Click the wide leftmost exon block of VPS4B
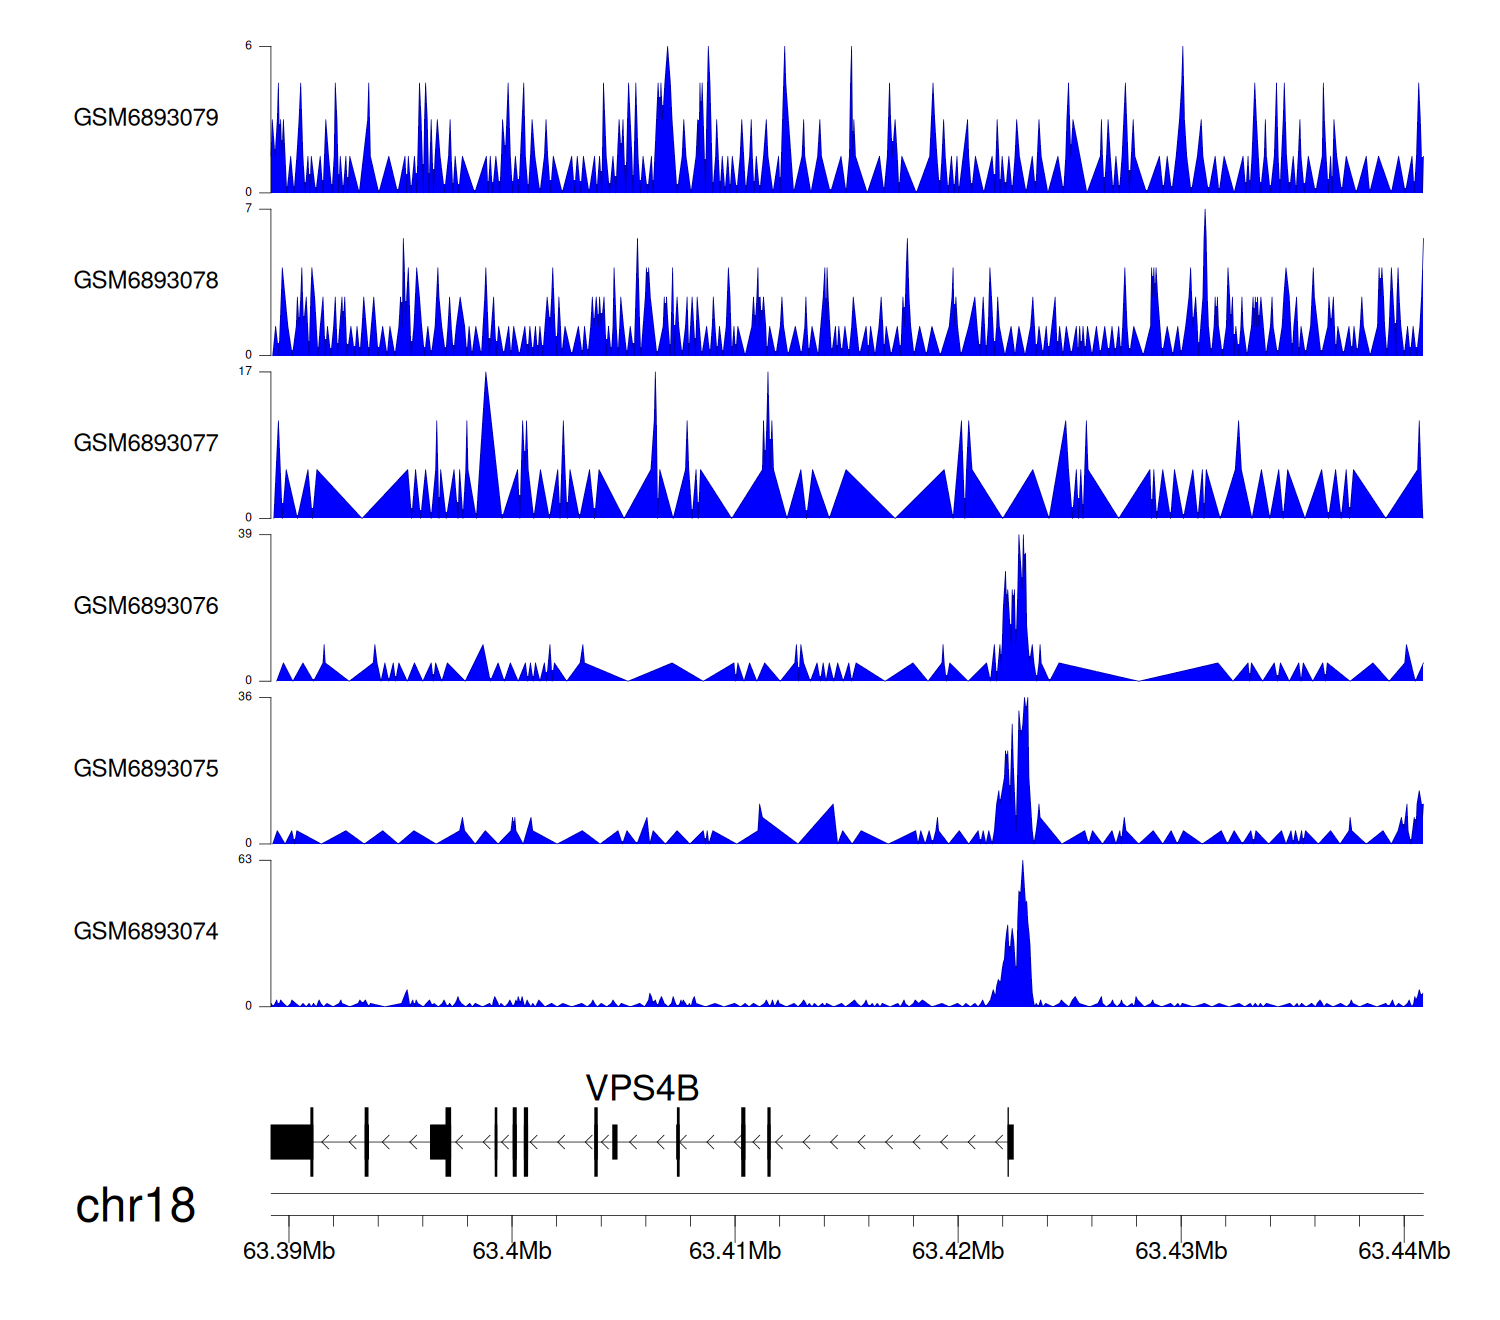This screenshot has width=1500, height=1320. (x=291, y=1142)
